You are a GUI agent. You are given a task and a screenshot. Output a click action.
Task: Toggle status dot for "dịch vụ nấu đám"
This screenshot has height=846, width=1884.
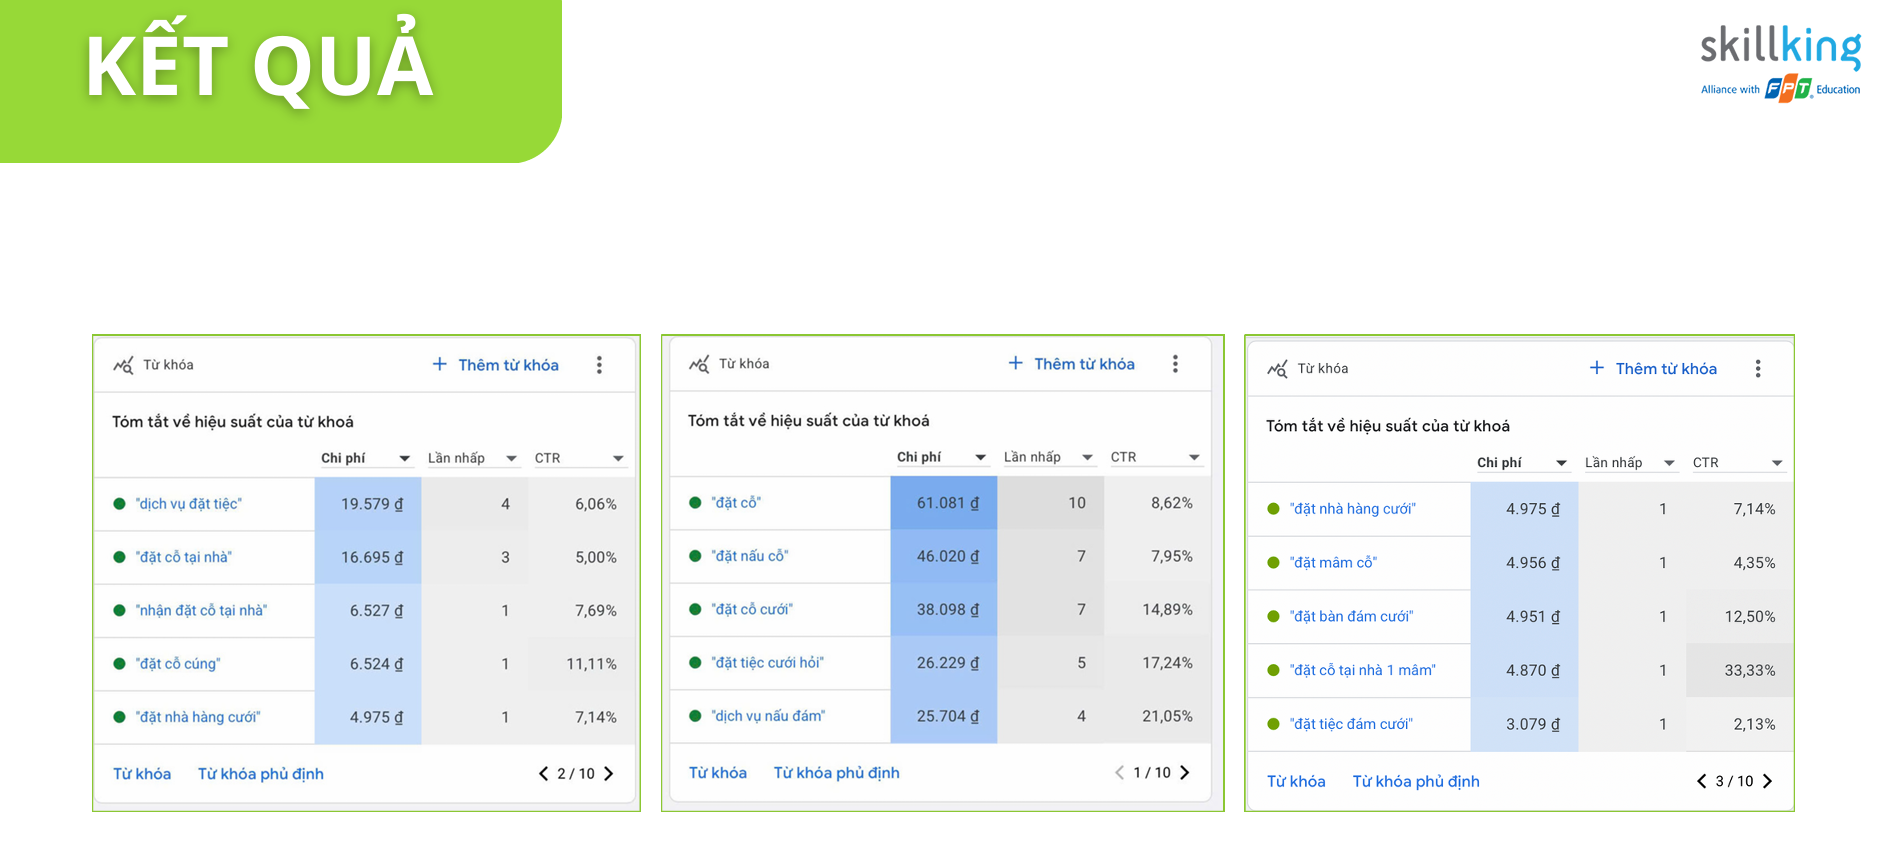[695, 716]
